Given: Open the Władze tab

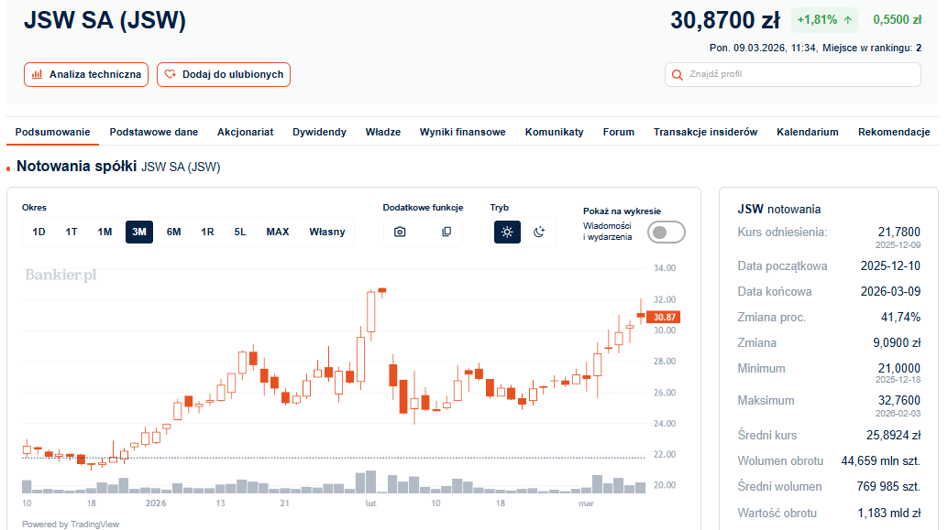Looking at the screenshot, I should click(x=383, y=132).
